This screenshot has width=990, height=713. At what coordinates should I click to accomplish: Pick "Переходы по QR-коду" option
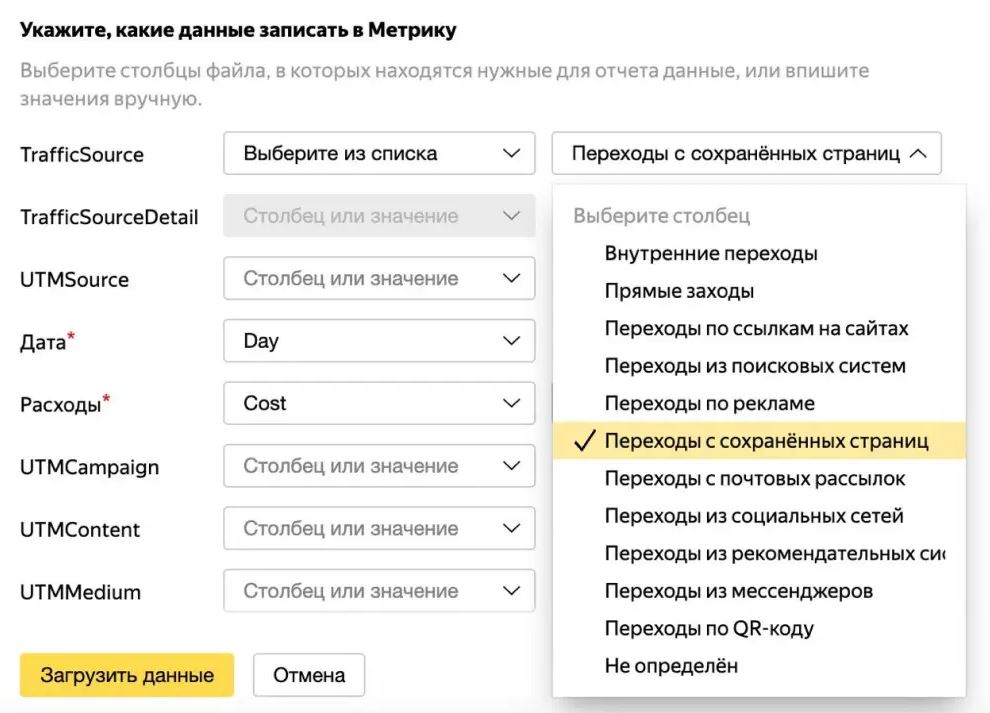pos(710,628)
